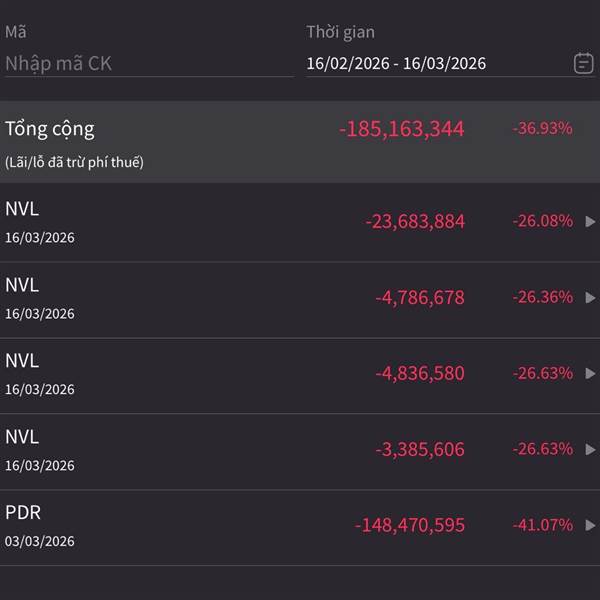The image size is (600, 600).
Task: Expand the NVL row with -3,385,606
Action: point(590,449)
